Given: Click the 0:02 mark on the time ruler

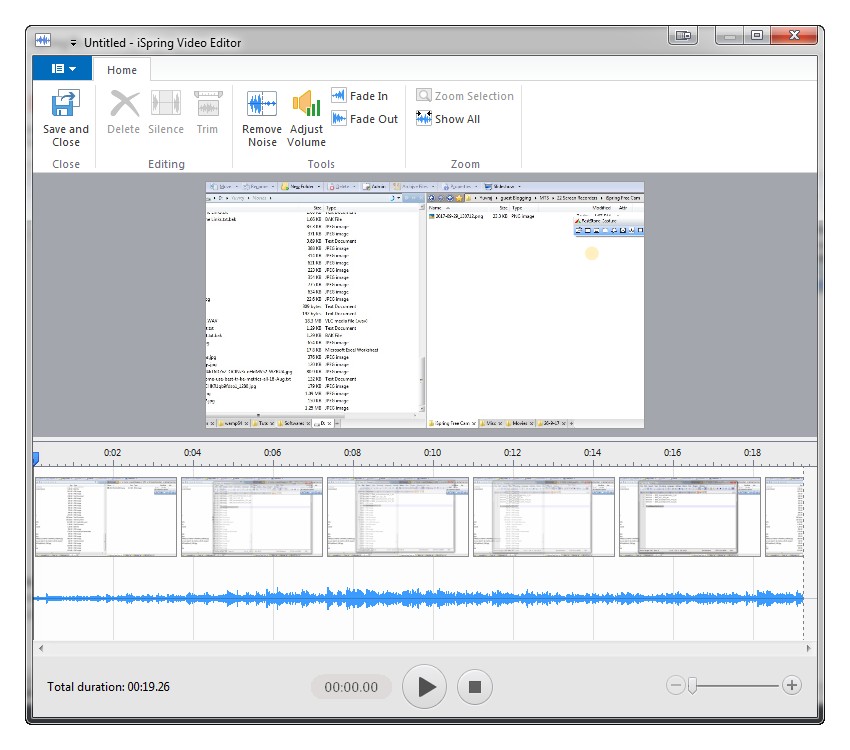Looking at the screenshot, I should [x=113, y=452].
